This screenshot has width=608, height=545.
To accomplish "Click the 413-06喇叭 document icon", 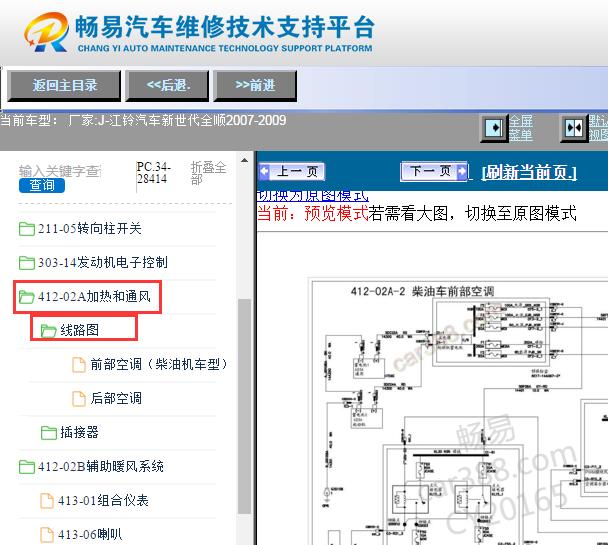I will point(47,535).
